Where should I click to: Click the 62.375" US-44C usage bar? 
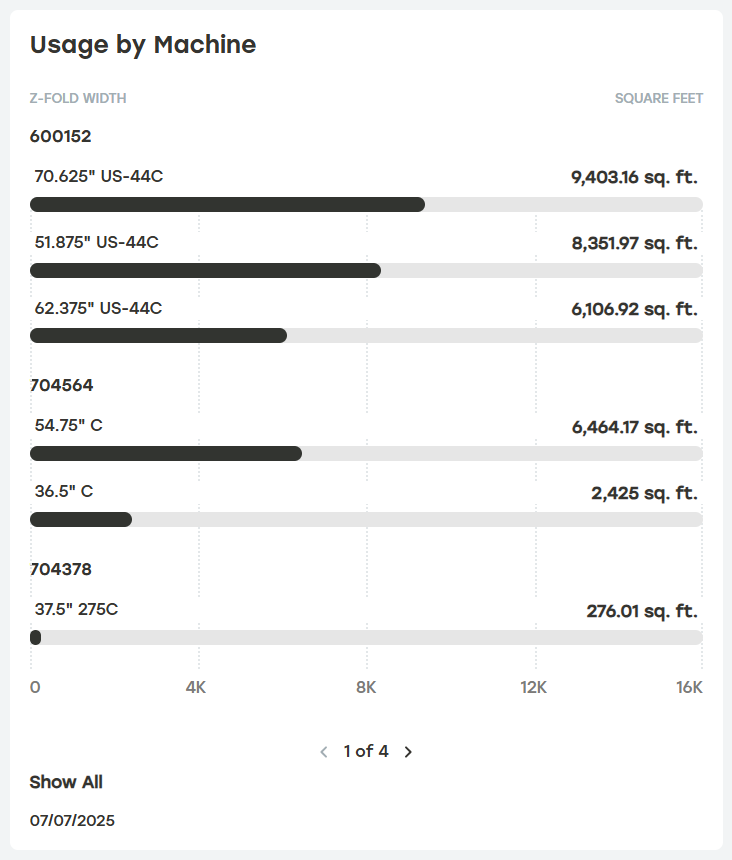(158, 336)
